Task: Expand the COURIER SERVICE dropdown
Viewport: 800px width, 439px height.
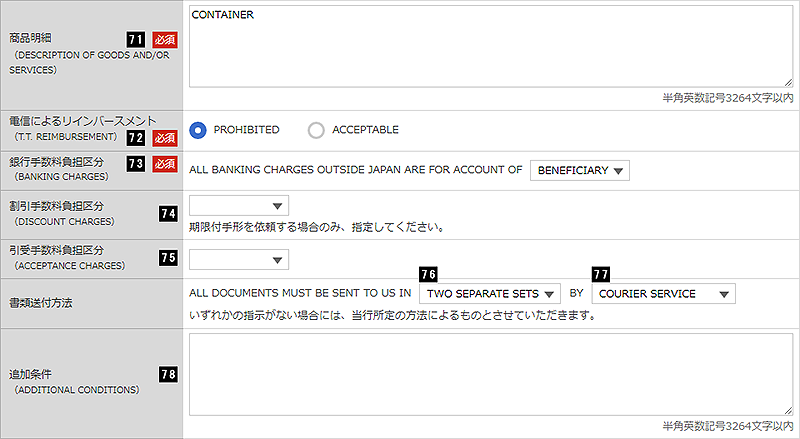Action: point(663,294)
